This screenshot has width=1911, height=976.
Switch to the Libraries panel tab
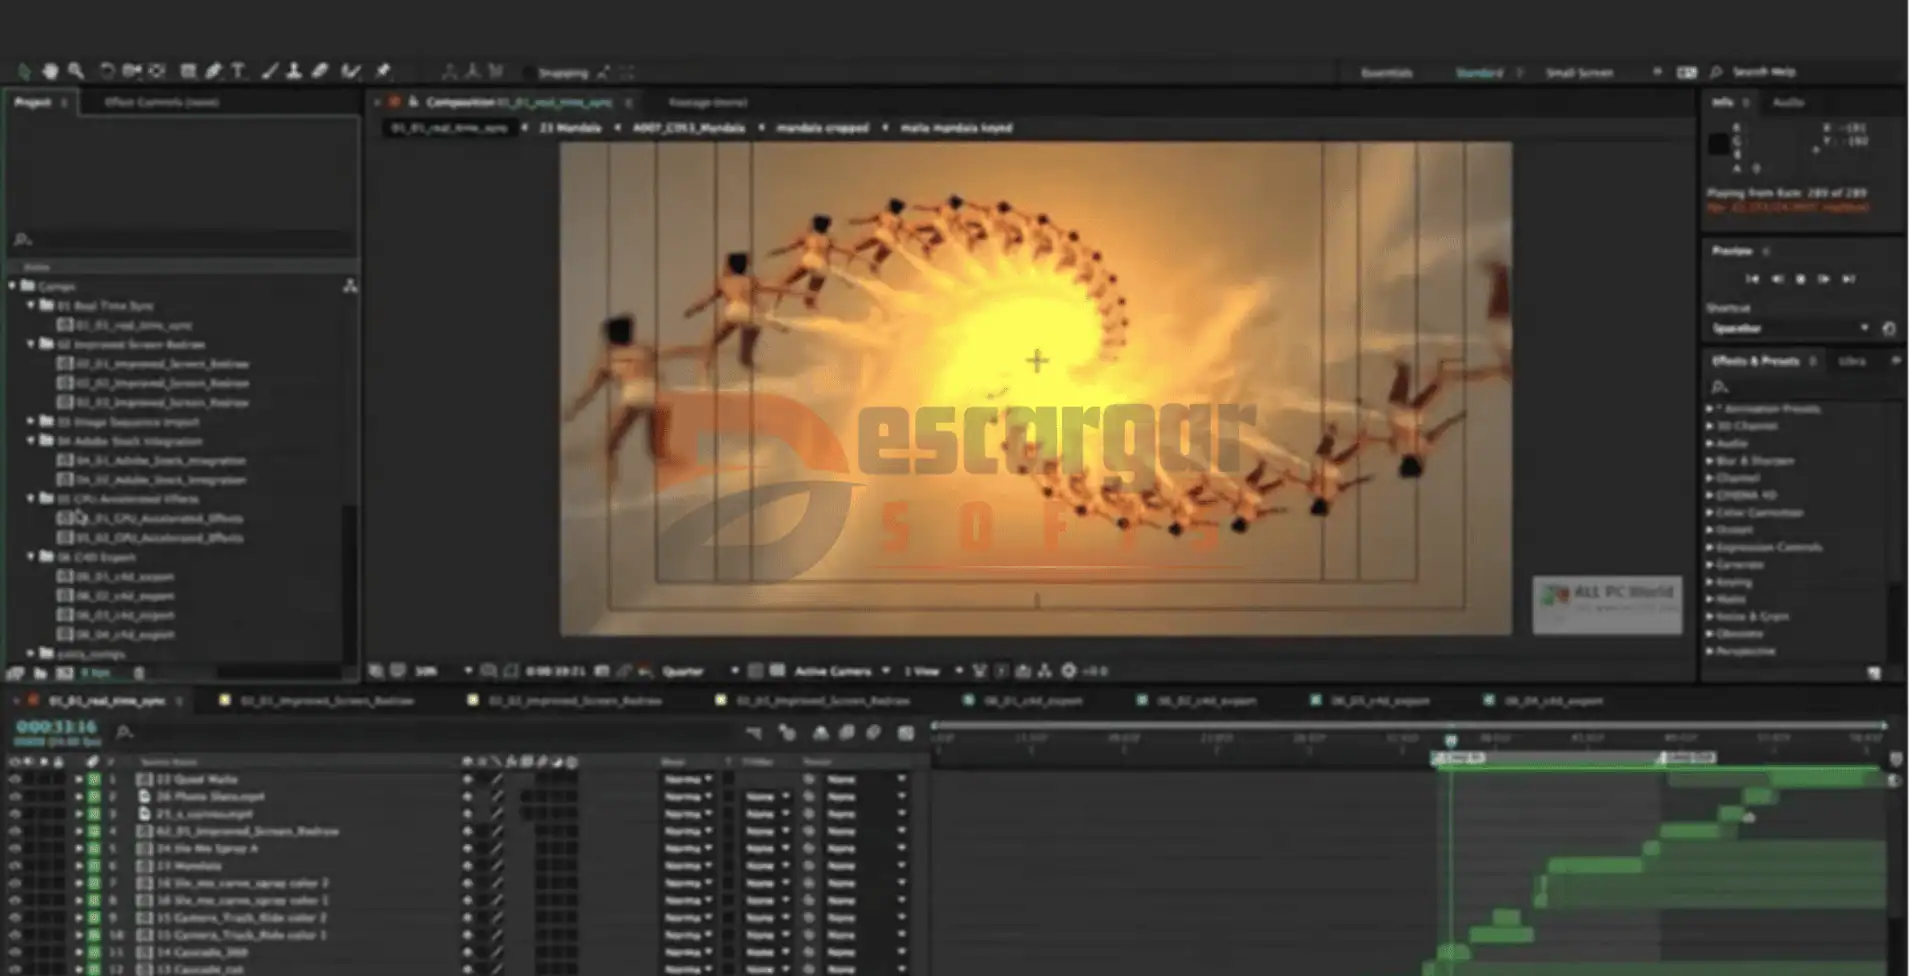pos(1852,361)
